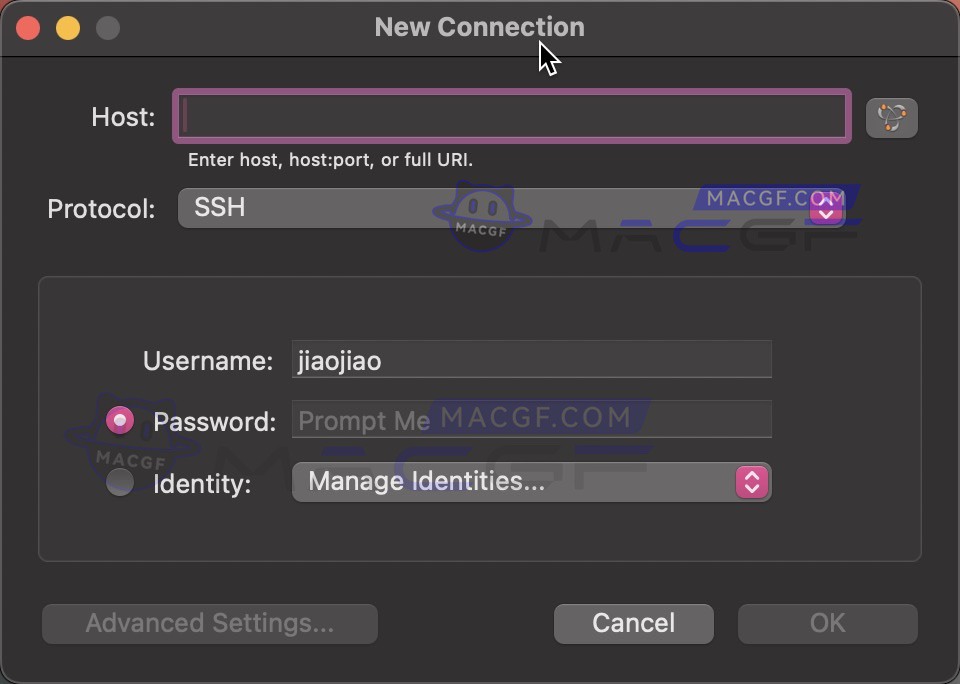Open the Protocol dropdown showing SSH

[x=500, y=207]
